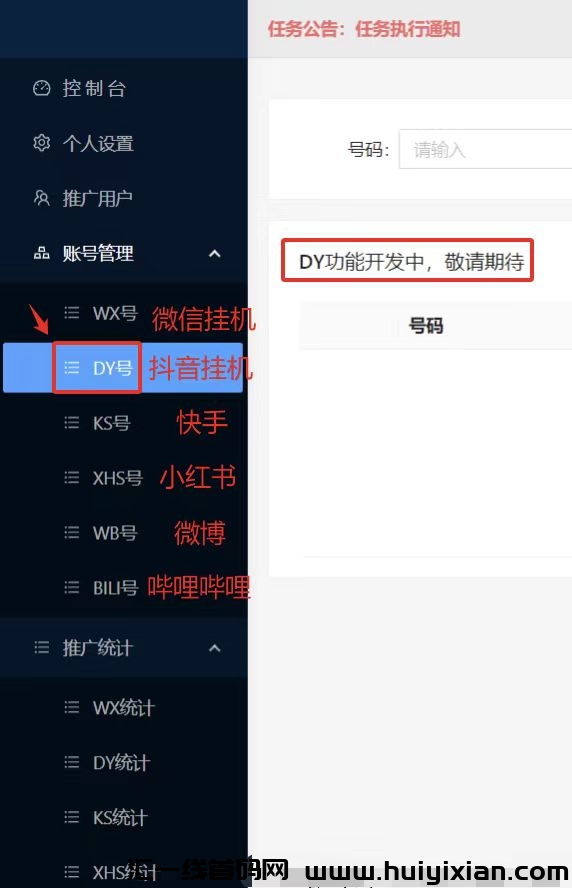Click the list icon beside 推广统计

(41, 647)
